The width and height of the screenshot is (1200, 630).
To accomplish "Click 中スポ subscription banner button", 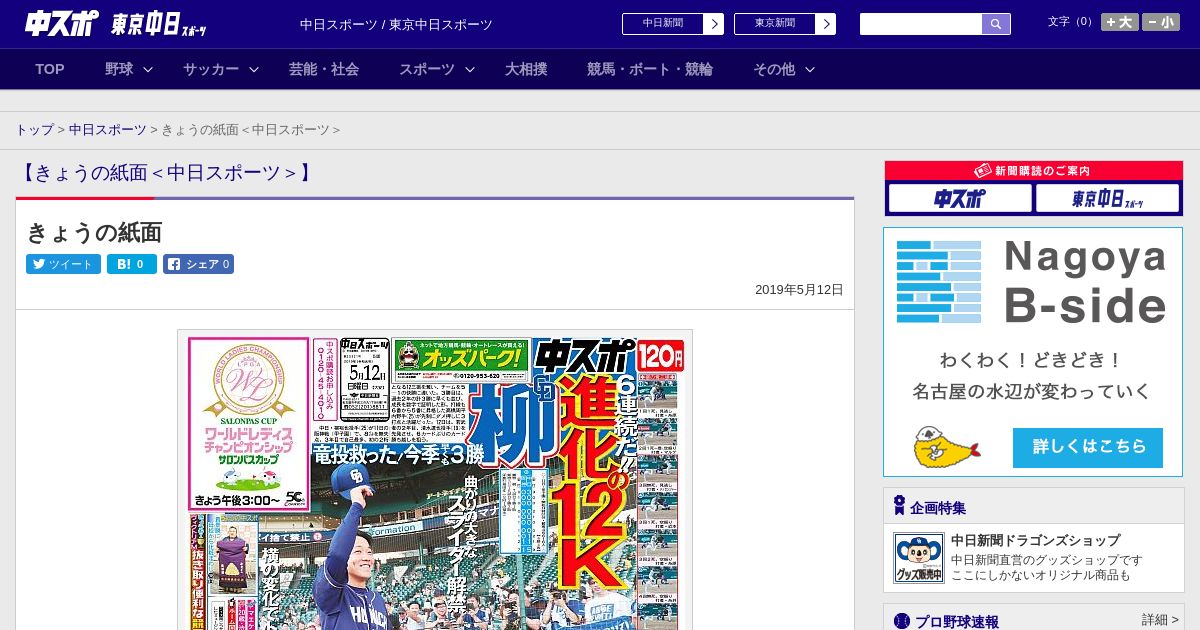I will [960, 198].
